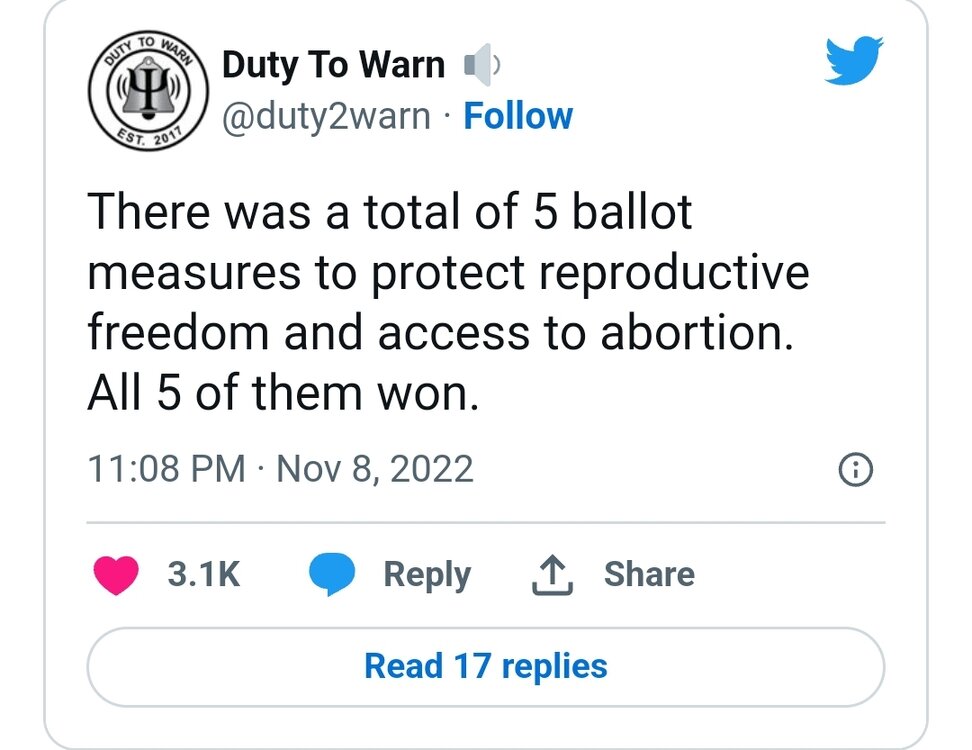The image size is (972, 750).
Task: Click the Nov 8, 2022 date
Action: (x=375, y=469)
